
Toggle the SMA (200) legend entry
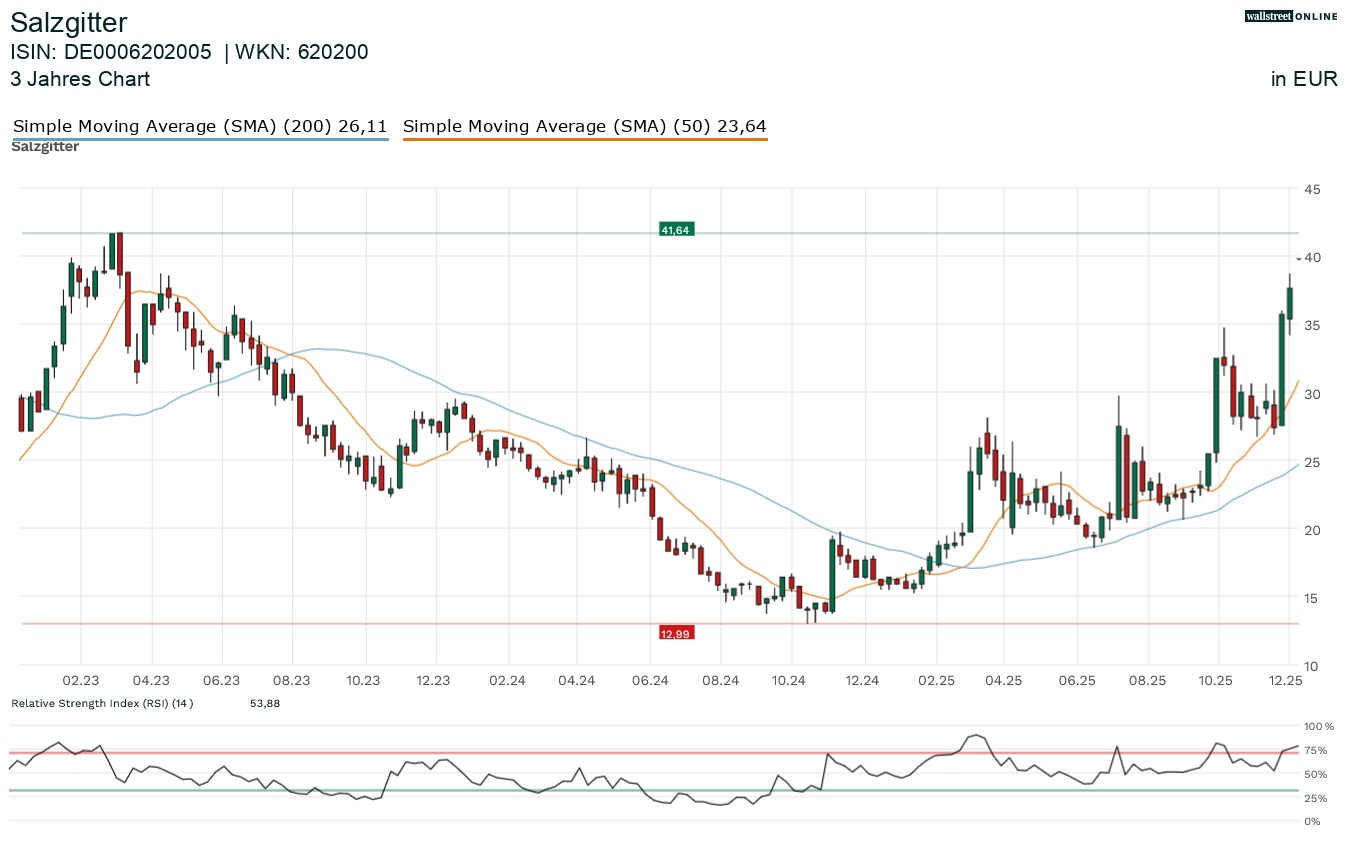200,126
